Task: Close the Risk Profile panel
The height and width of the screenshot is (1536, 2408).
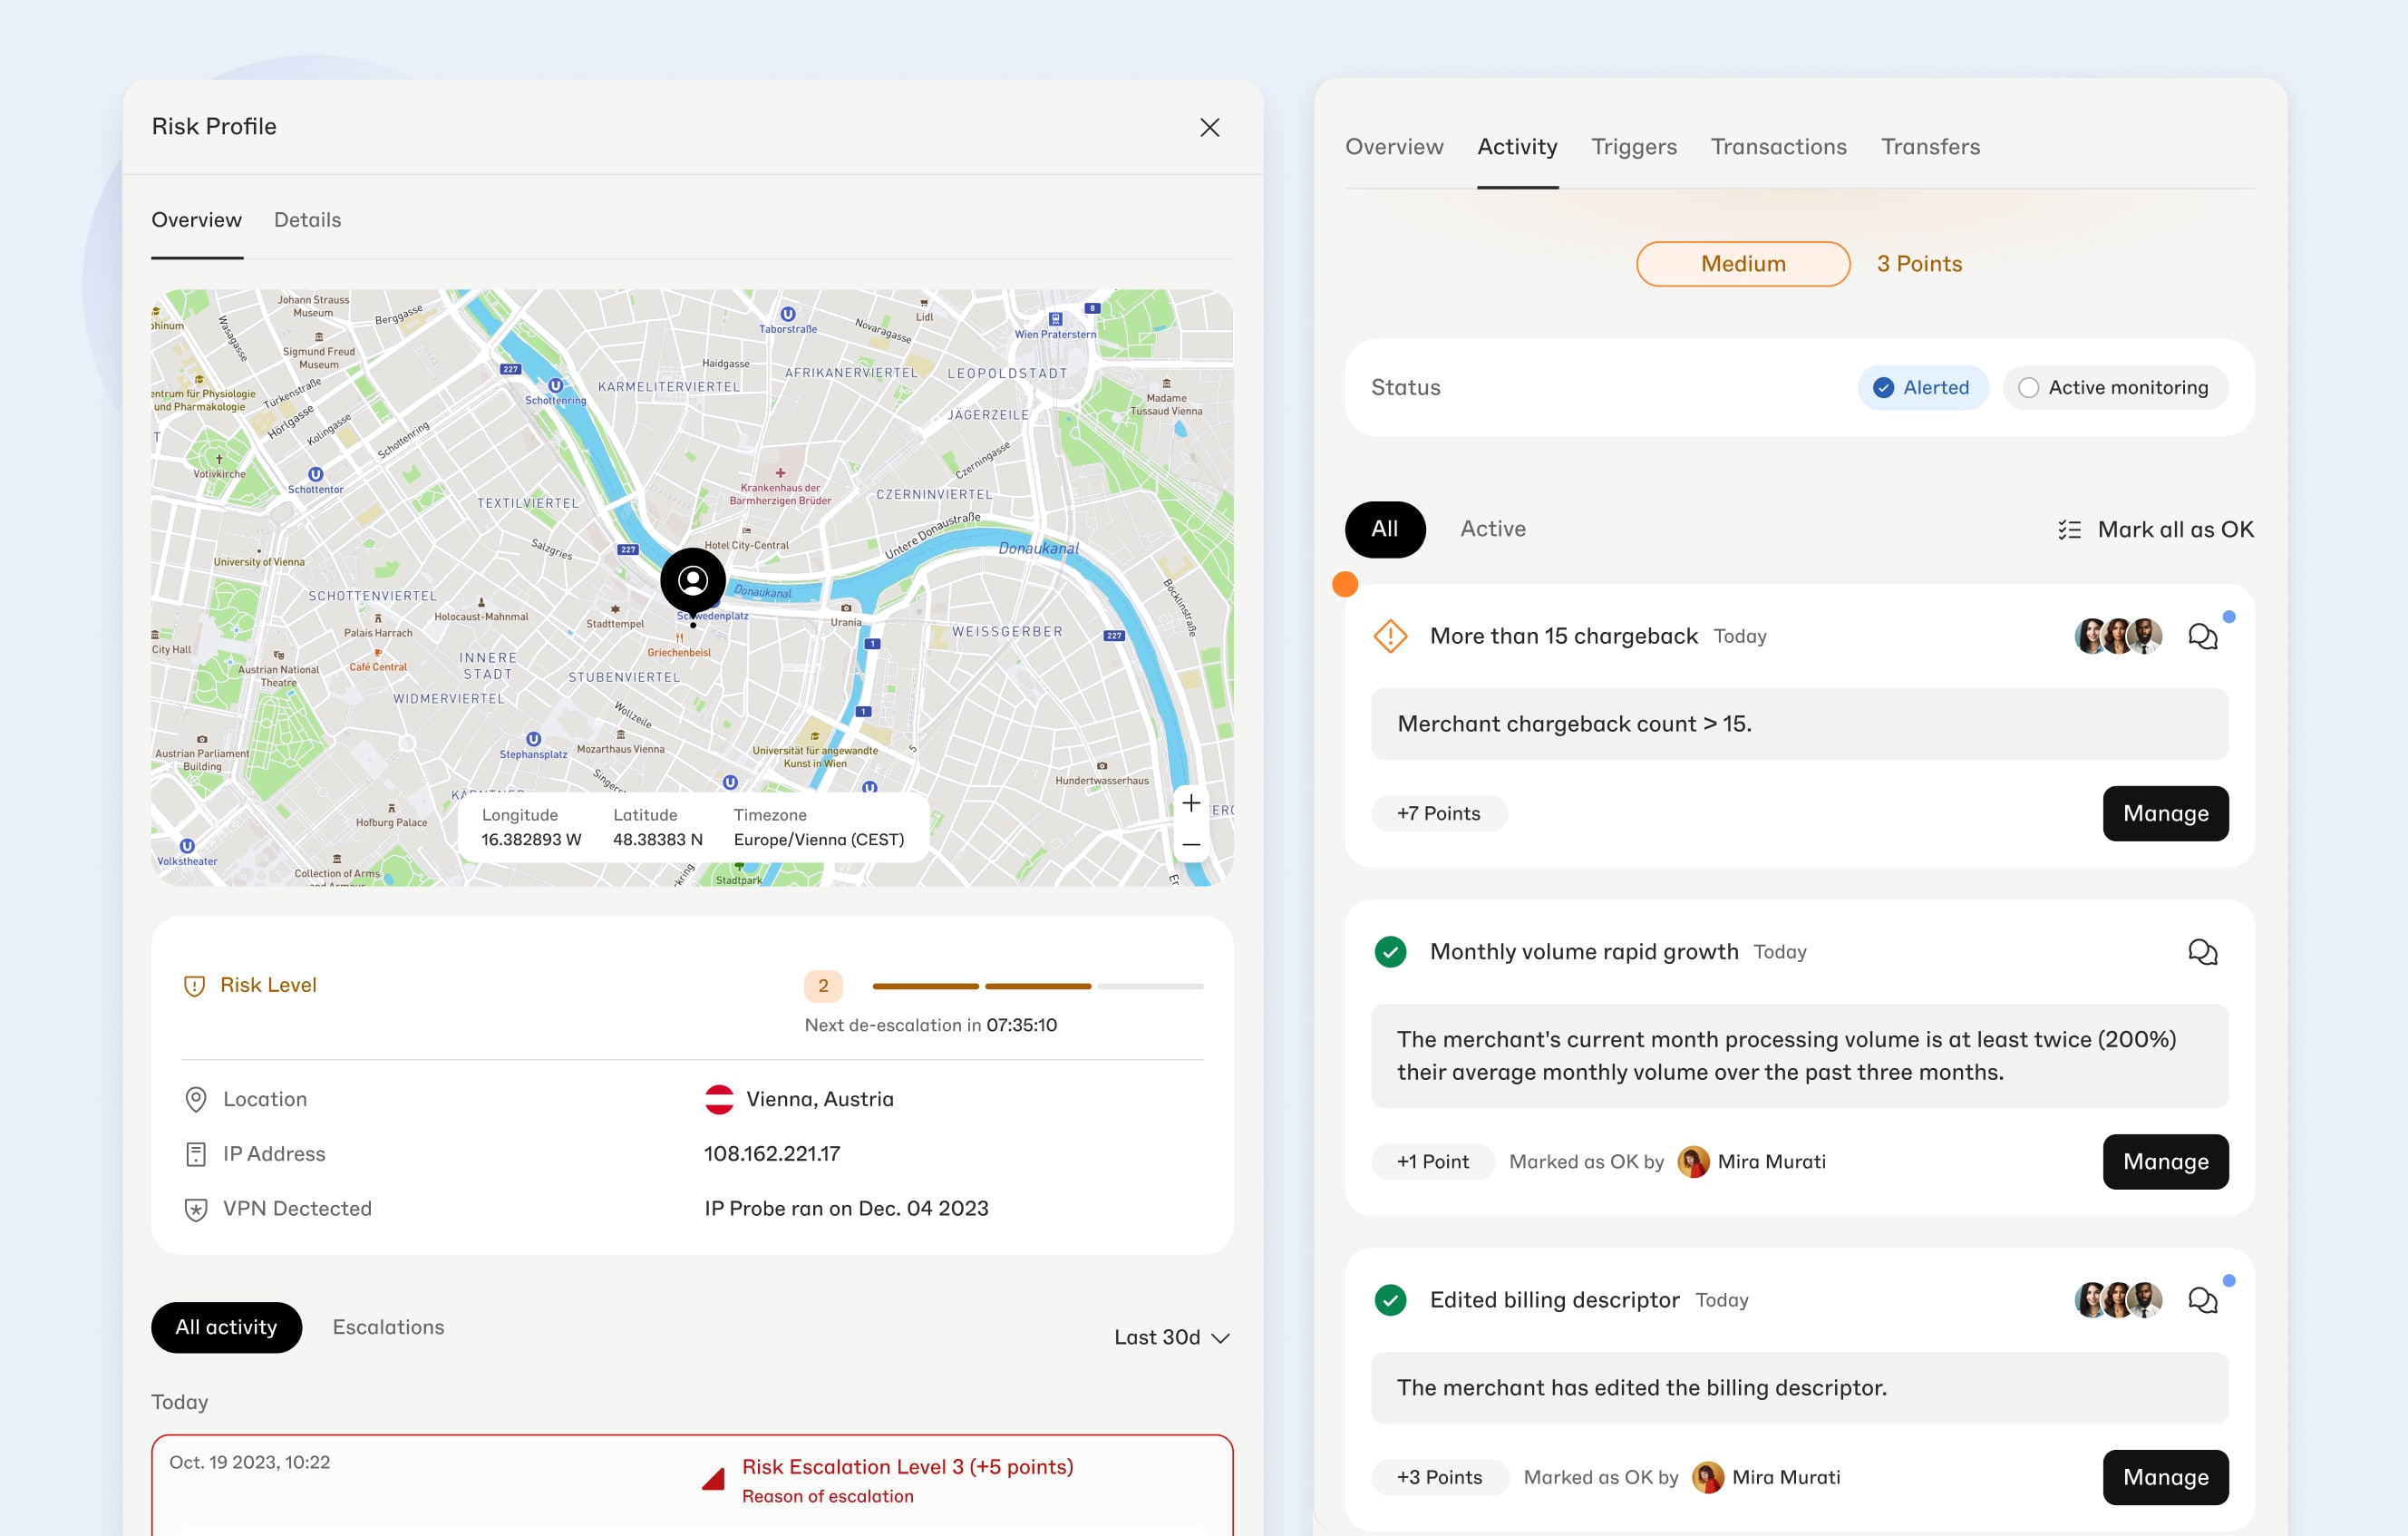Action: (x=1209, y=127)
